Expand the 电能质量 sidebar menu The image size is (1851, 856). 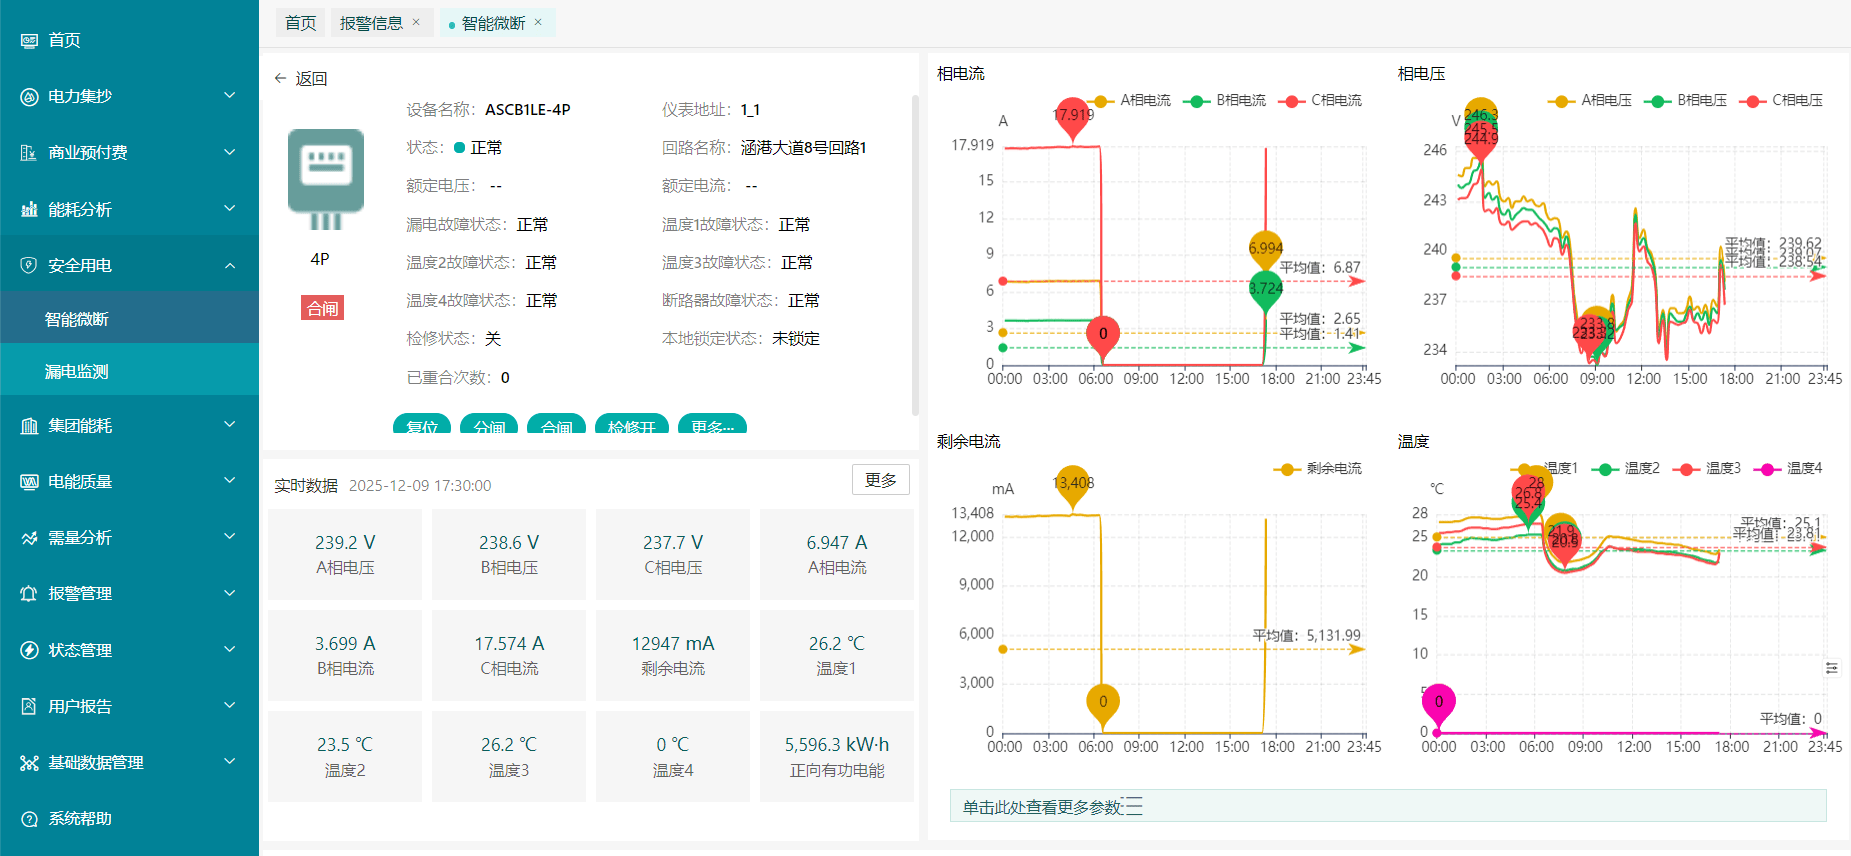129,481
